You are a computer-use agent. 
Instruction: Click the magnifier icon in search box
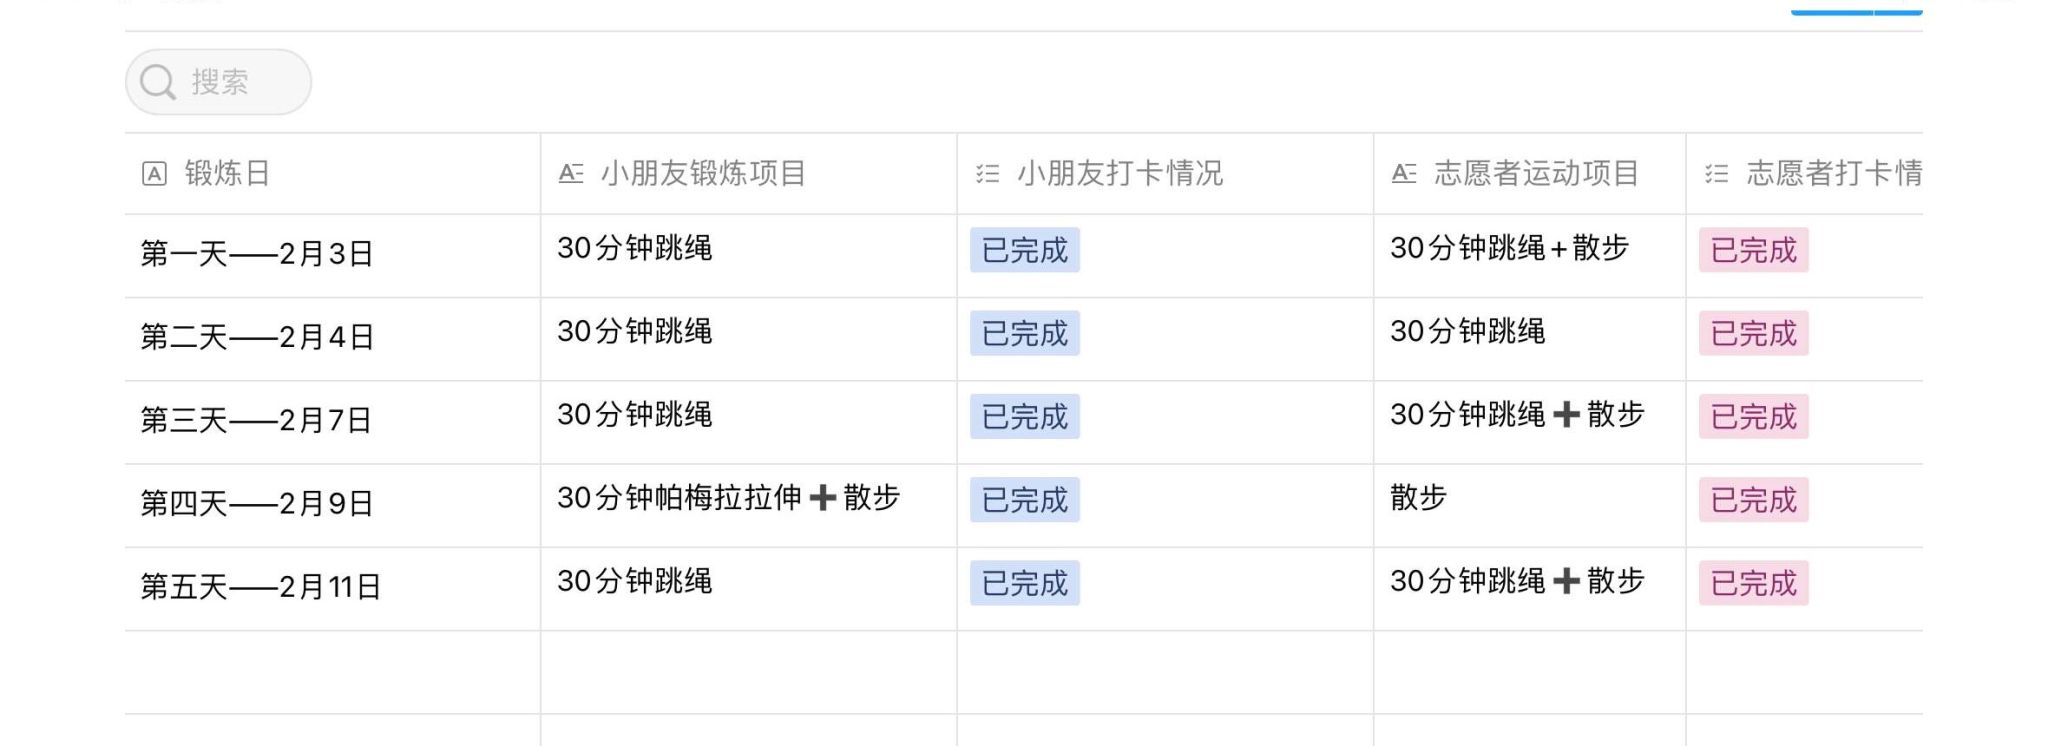pos(158,82)
